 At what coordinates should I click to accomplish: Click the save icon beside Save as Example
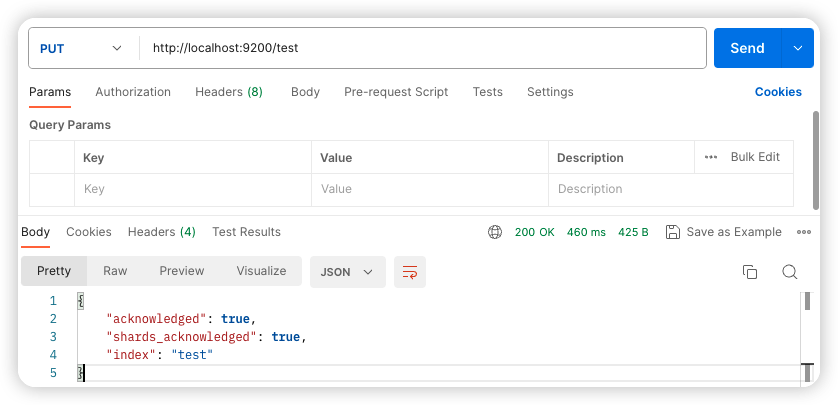coord(672,232)
